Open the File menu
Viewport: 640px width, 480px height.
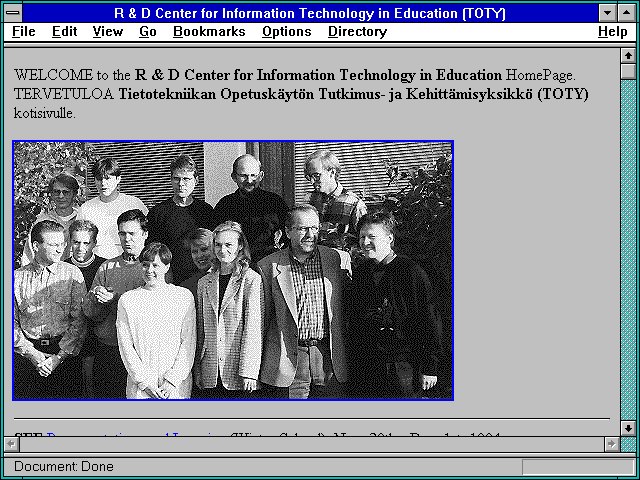(24, 32)
